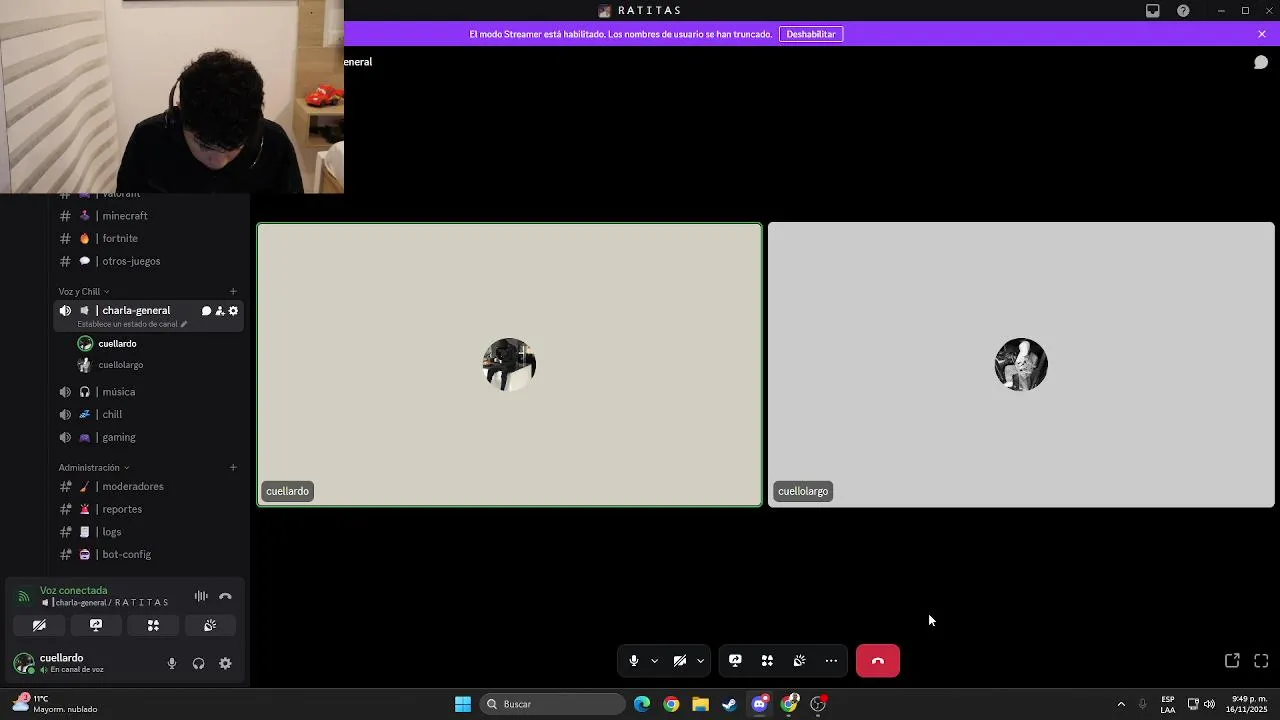Viewport: 1280px width, 720px height.
Task: Click the taskbar Buscar search box
Action: (x=553, y=704)
